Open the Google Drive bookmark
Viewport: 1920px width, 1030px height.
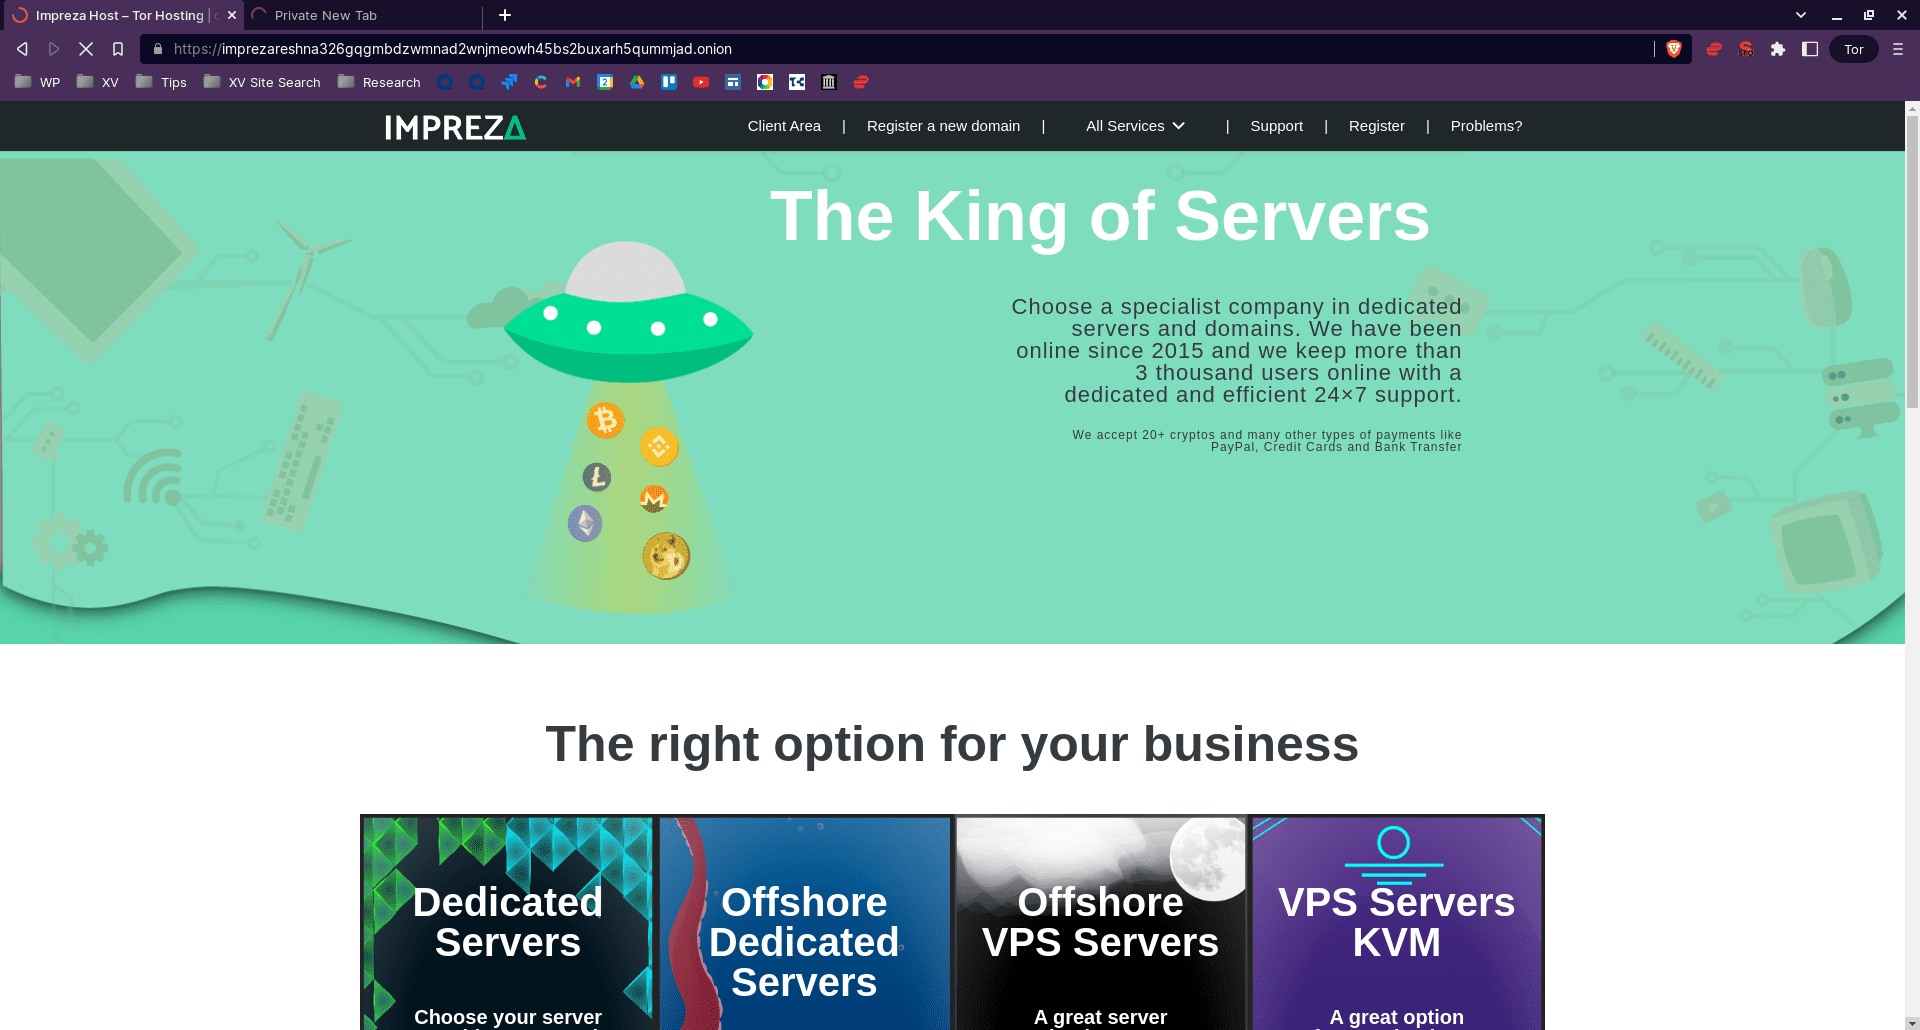pyautogui.click(x=637, y=82)
